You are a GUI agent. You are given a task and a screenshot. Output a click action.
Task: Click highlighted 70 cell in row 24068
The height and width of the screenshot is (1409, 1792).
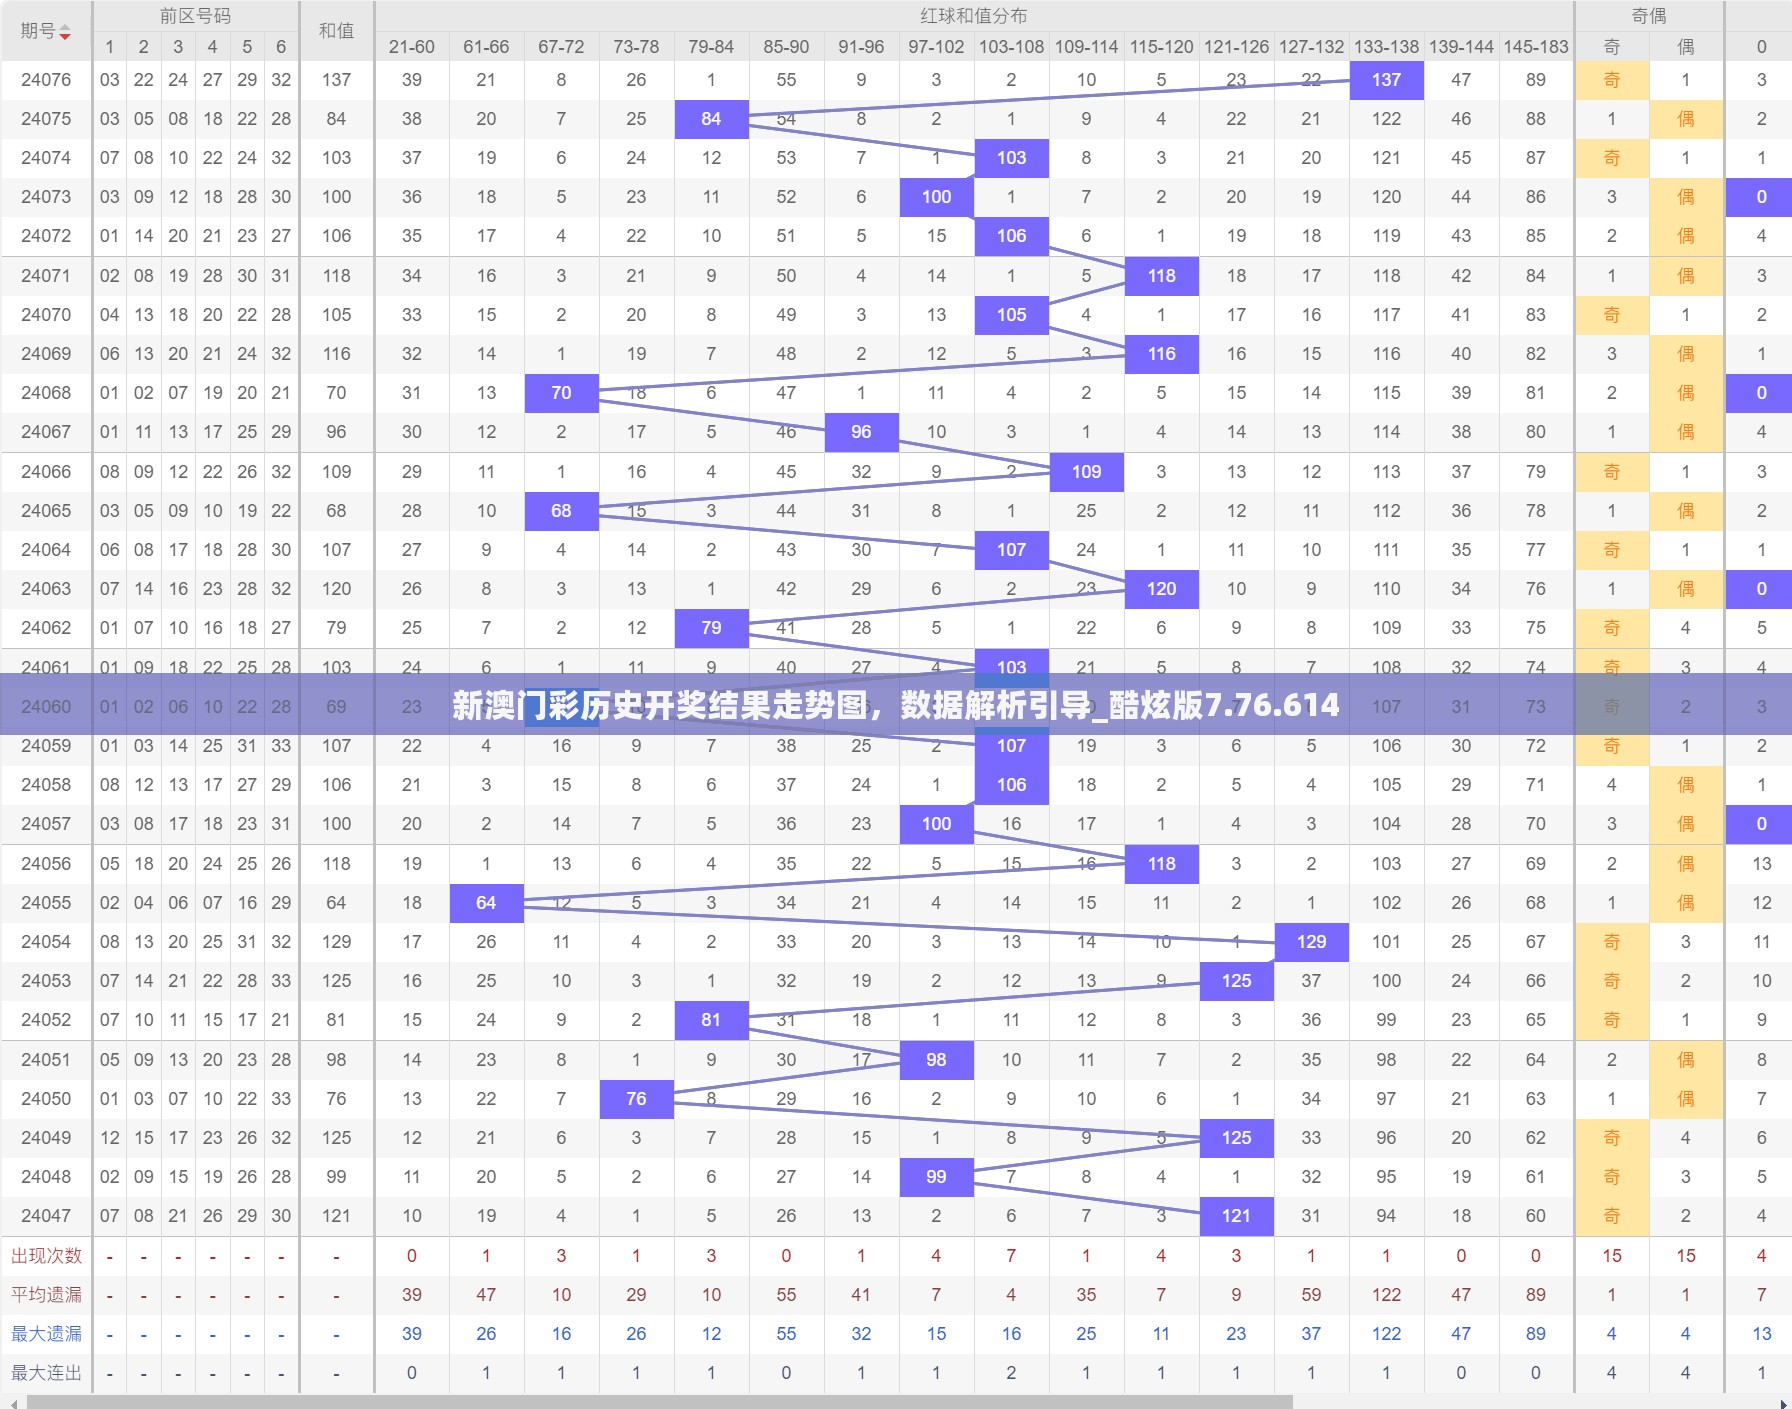click(561, 393)
